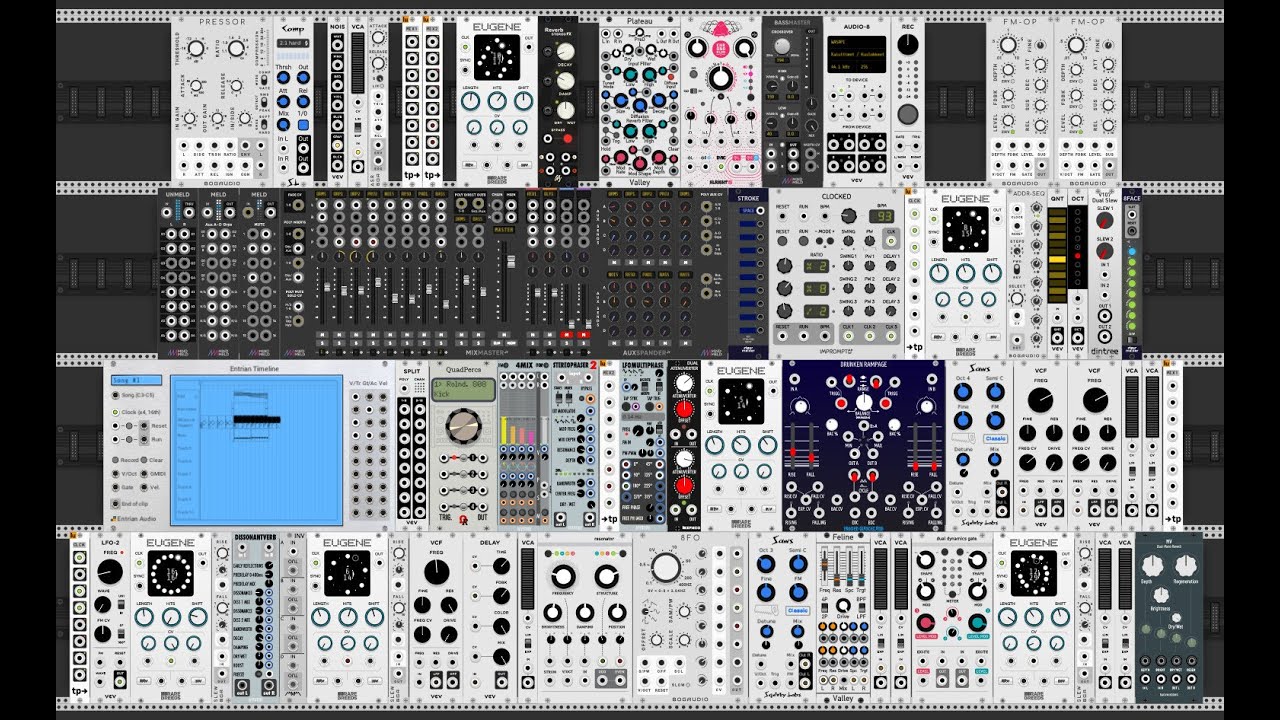
Task: Click Classic on Saws beside 8FO
Action: (797, 609)
